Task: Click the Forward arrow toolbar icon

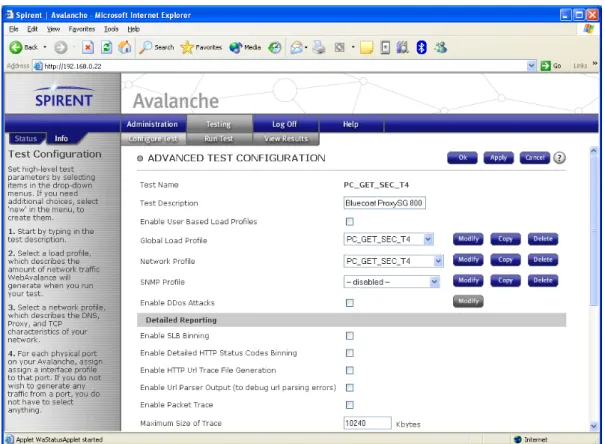Action: (x=61, y=47)
